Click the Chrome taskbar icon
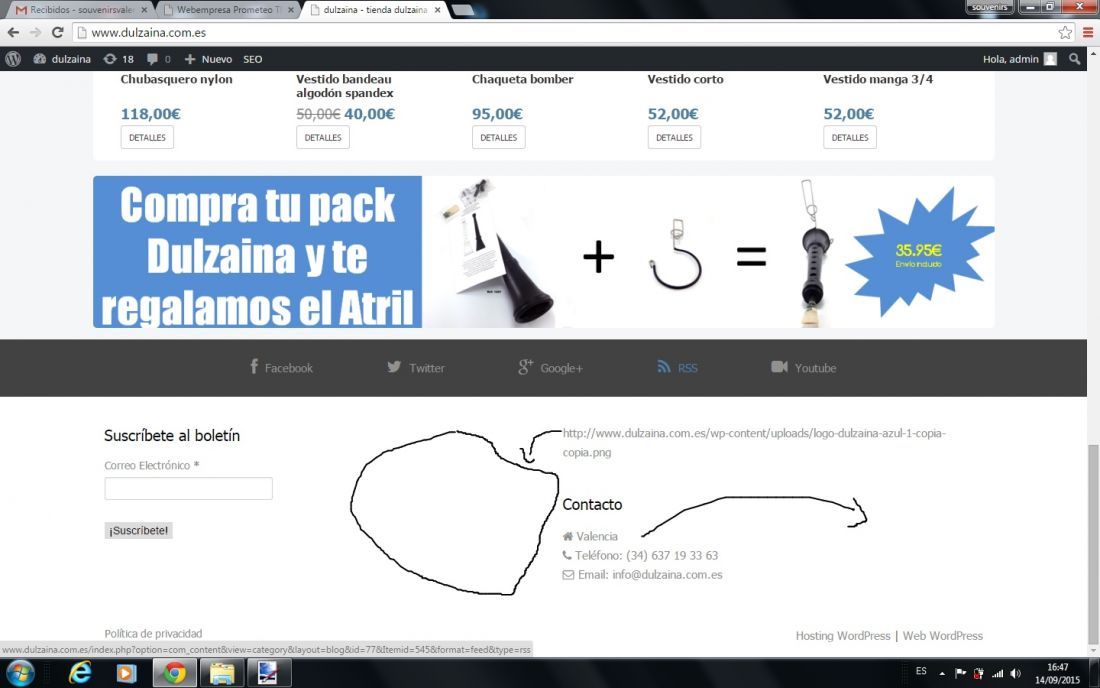The image size is (1100, 688). click(x=175, y=673)
